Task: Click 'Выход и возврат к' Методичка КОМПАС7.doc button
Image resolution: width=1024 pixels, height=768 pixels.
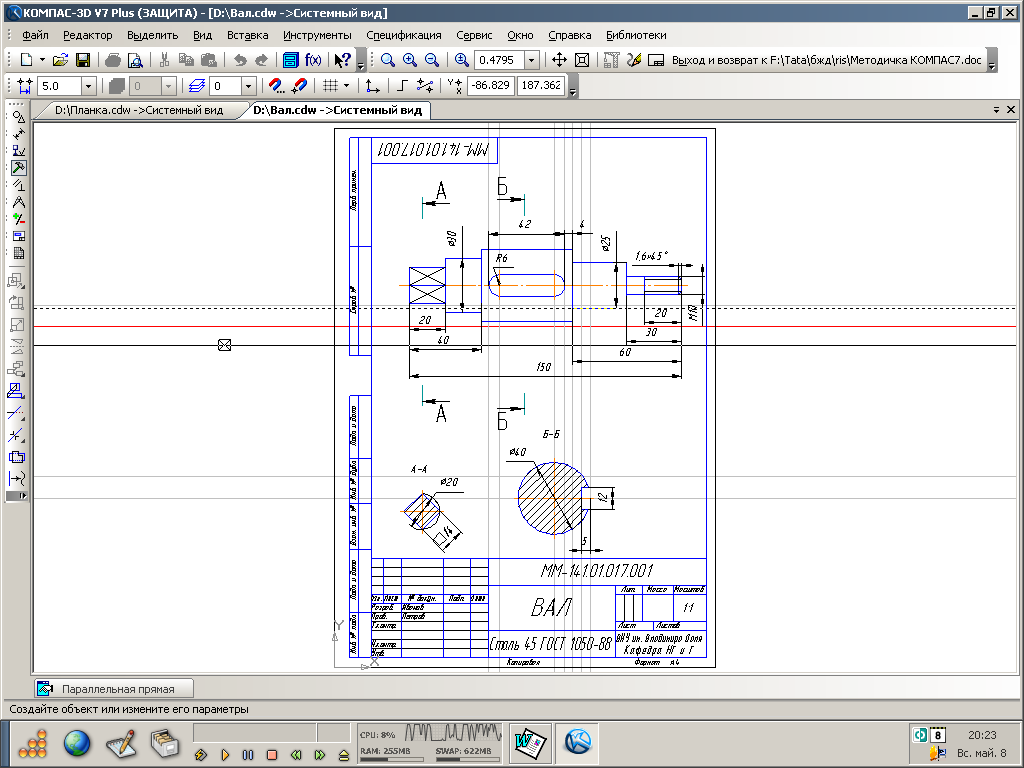Action: pyautogui.click(x=825, y=60)
